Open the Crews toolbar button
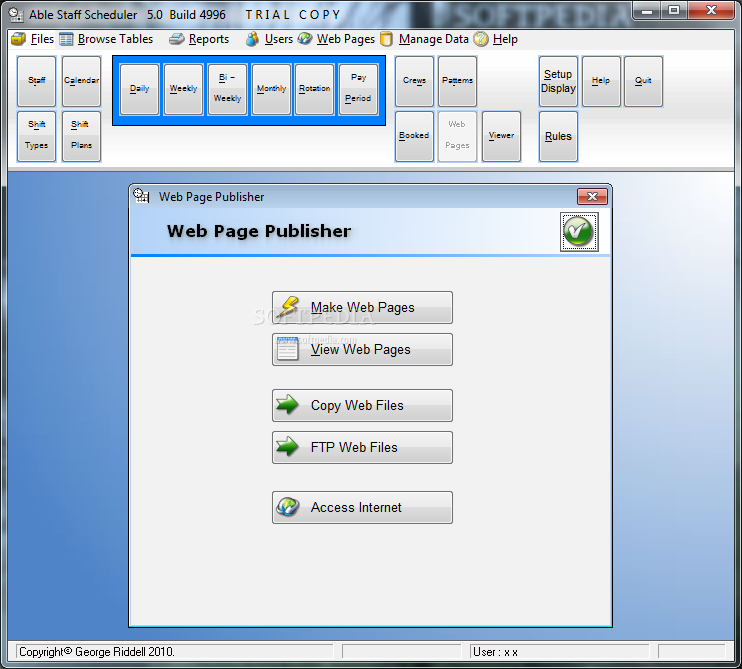This screenshot has width=742, height=669. (415, 81)
